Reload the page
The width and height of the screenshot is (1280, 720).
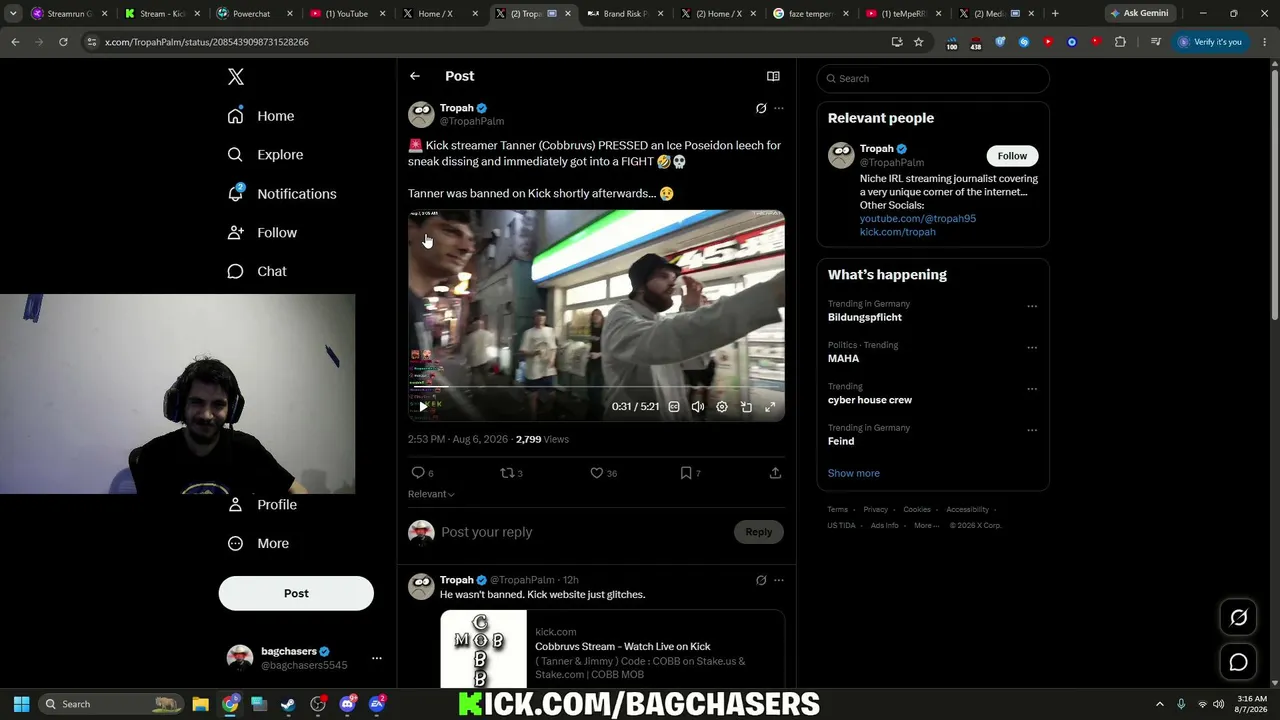coord(63,42)
